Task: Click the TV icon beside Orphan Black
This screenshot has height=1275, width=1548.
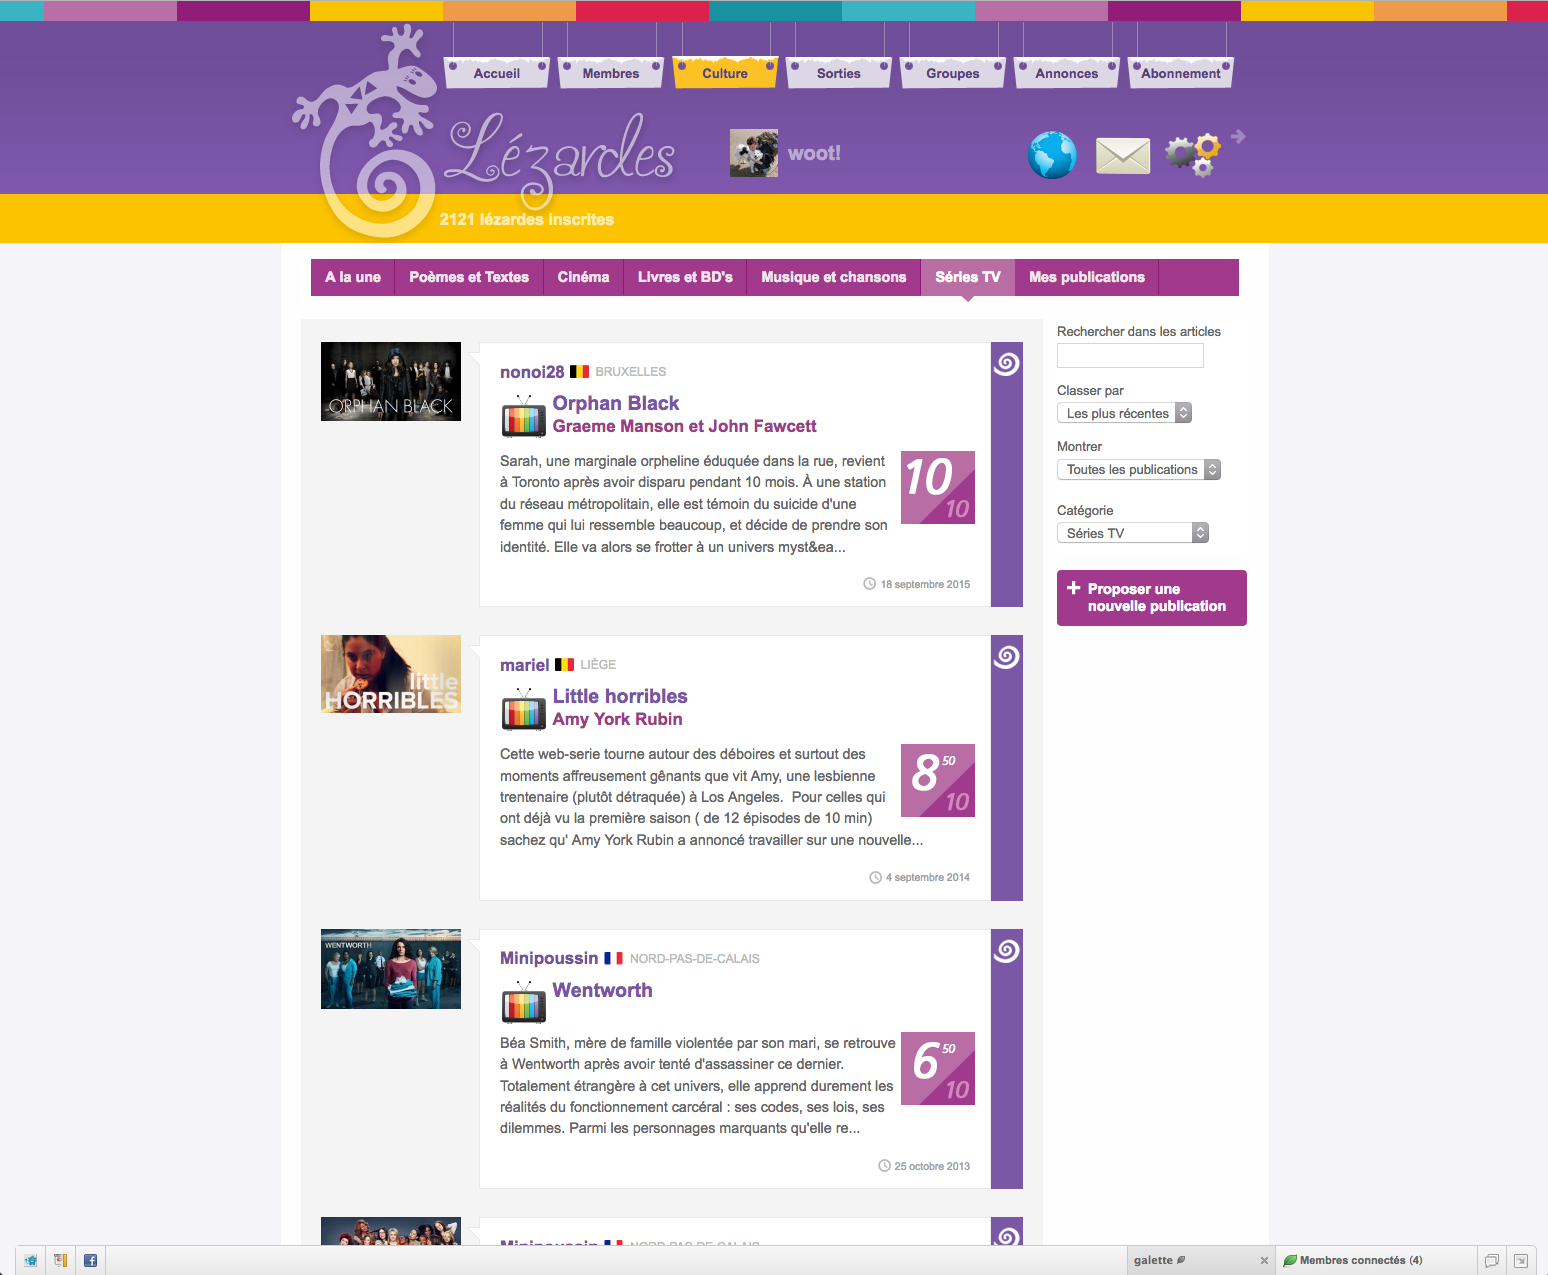Action: tap(524, 416)
